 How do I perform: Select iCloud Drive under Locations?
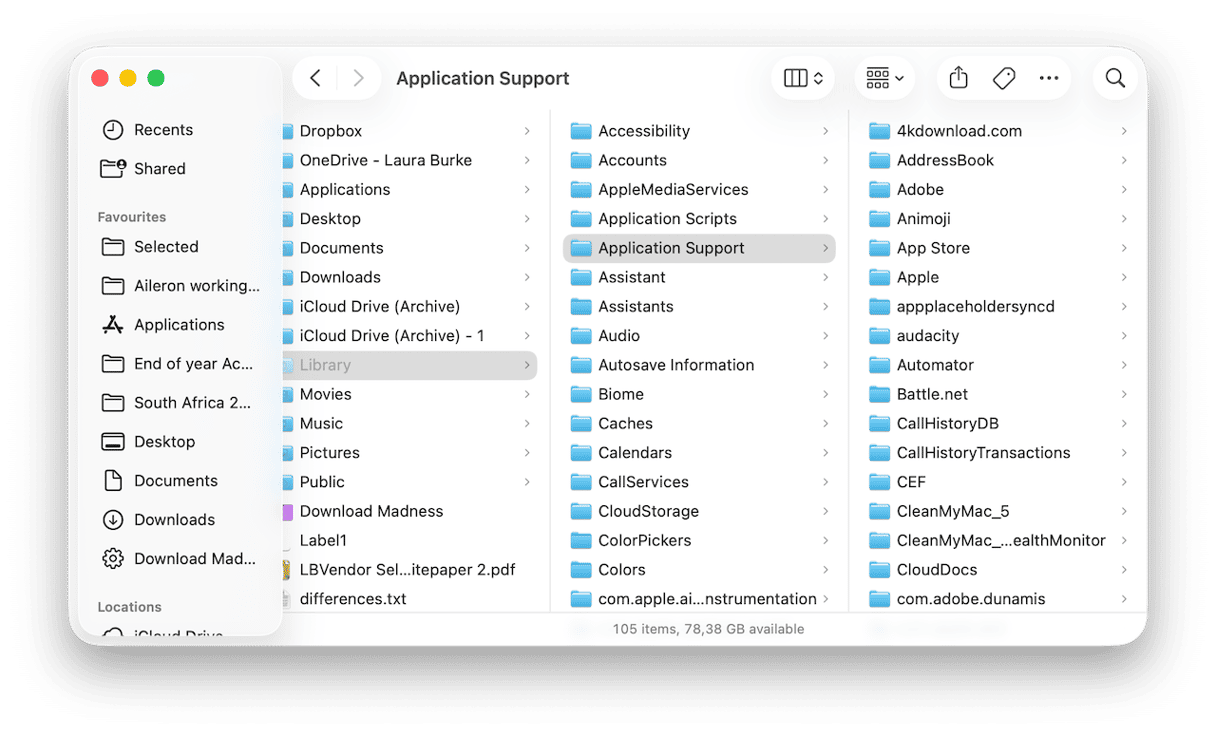tap(176, 633)
